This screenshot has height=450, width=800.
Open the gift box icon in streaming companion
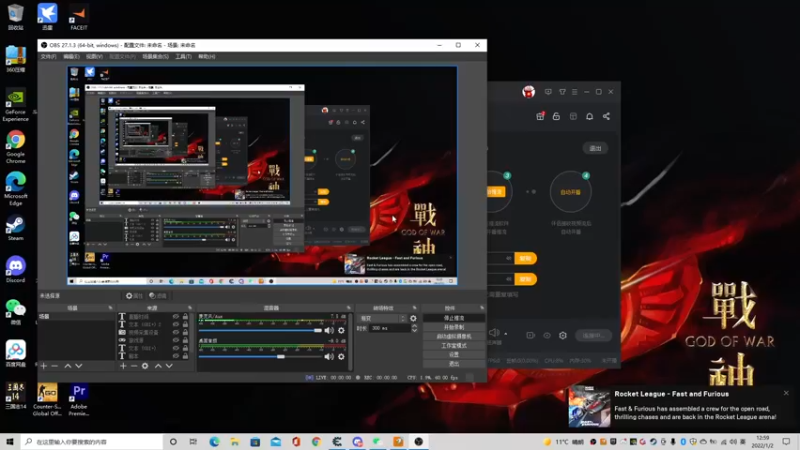click(540, 116)
